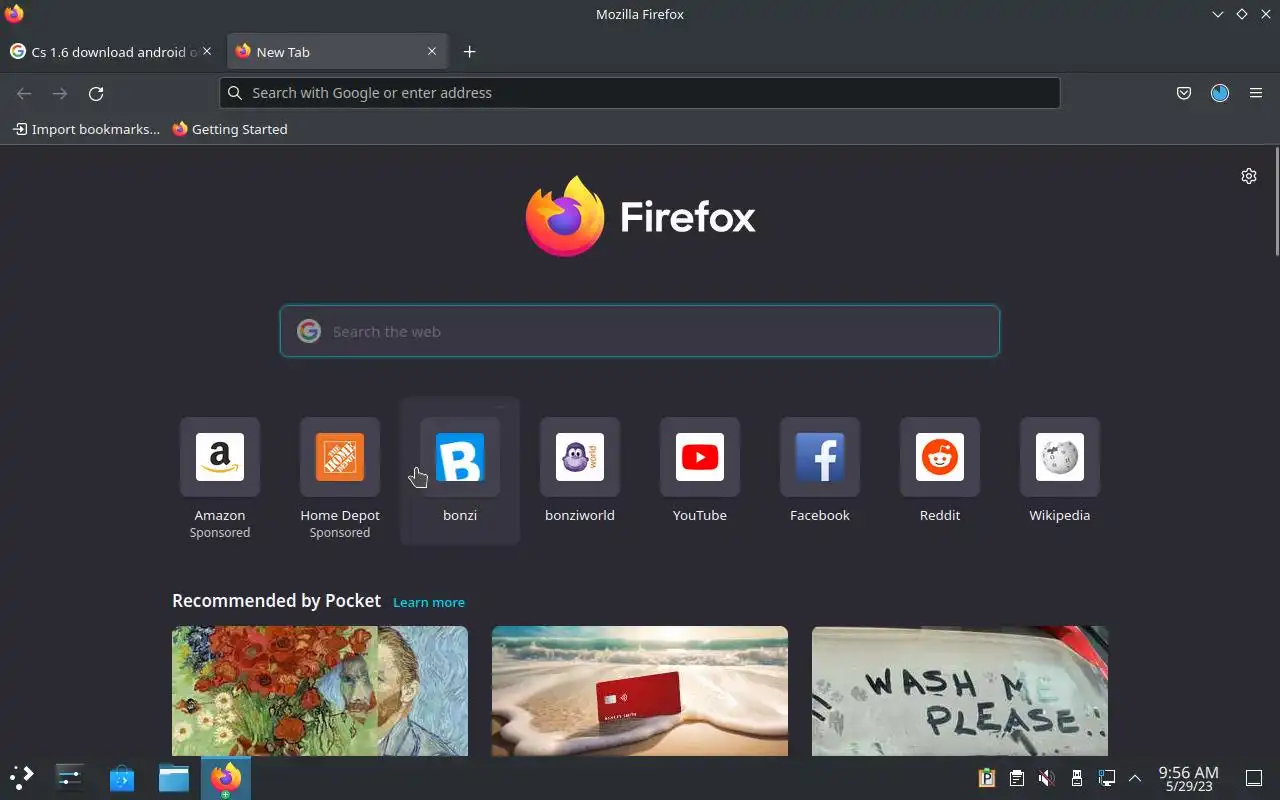Close the Cs 1.6 download tab

(207, 51)
